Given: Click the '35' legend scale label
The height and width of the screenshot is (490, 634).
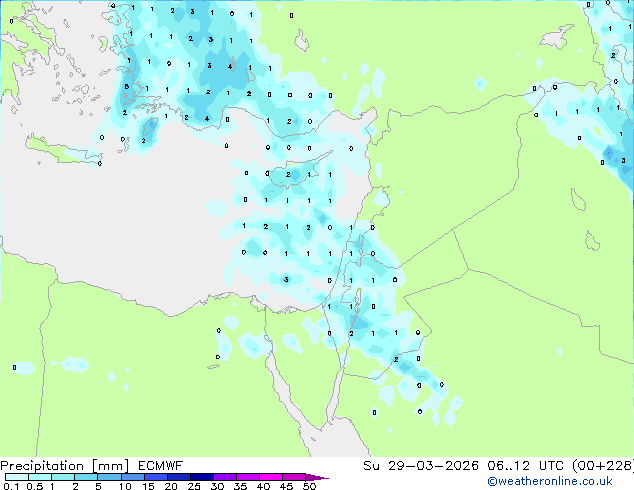Looking at the screenshot, I should click(240, 486).
